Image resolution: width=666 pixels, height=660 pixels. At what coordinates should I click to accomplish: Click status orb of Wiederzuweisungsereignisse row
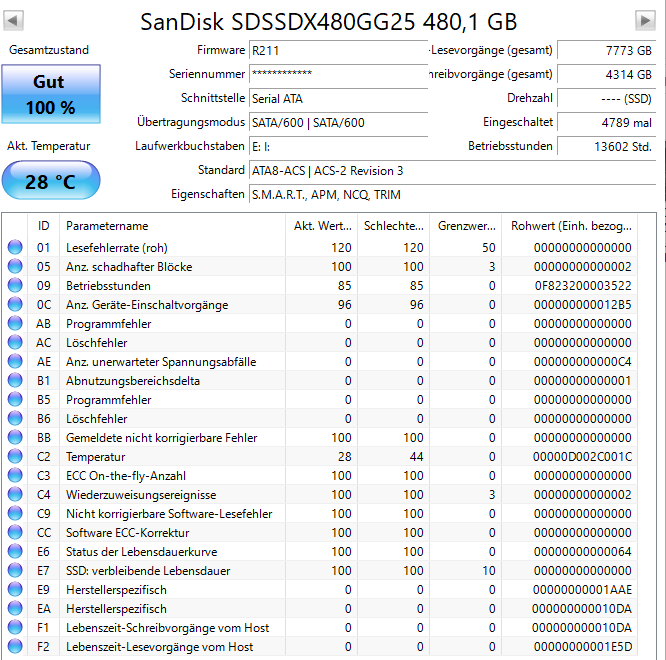pyautogui.click(x=15, y=494)
